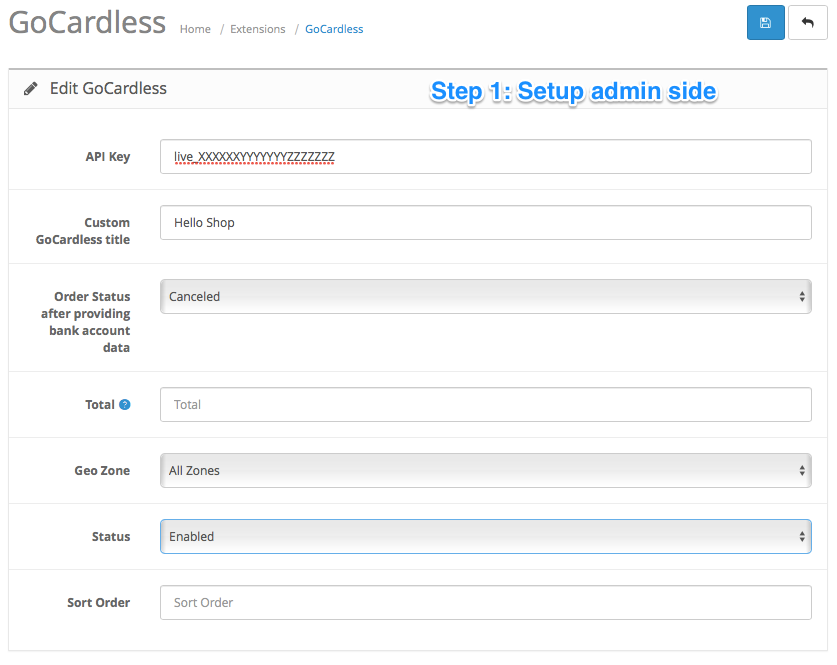The width and height of the screenshot is (837, 665).
Task: Click the GoCardless breadcrumb link
Action: (x=334, y=29)
